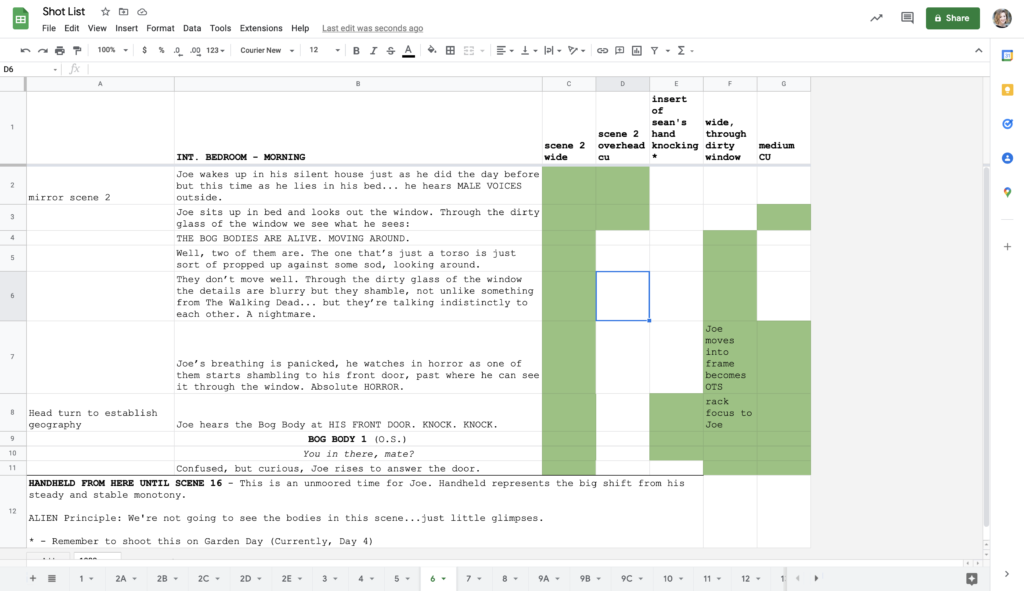
Task: Open Contacts in the side panel
Action: tap(1008, 158)
